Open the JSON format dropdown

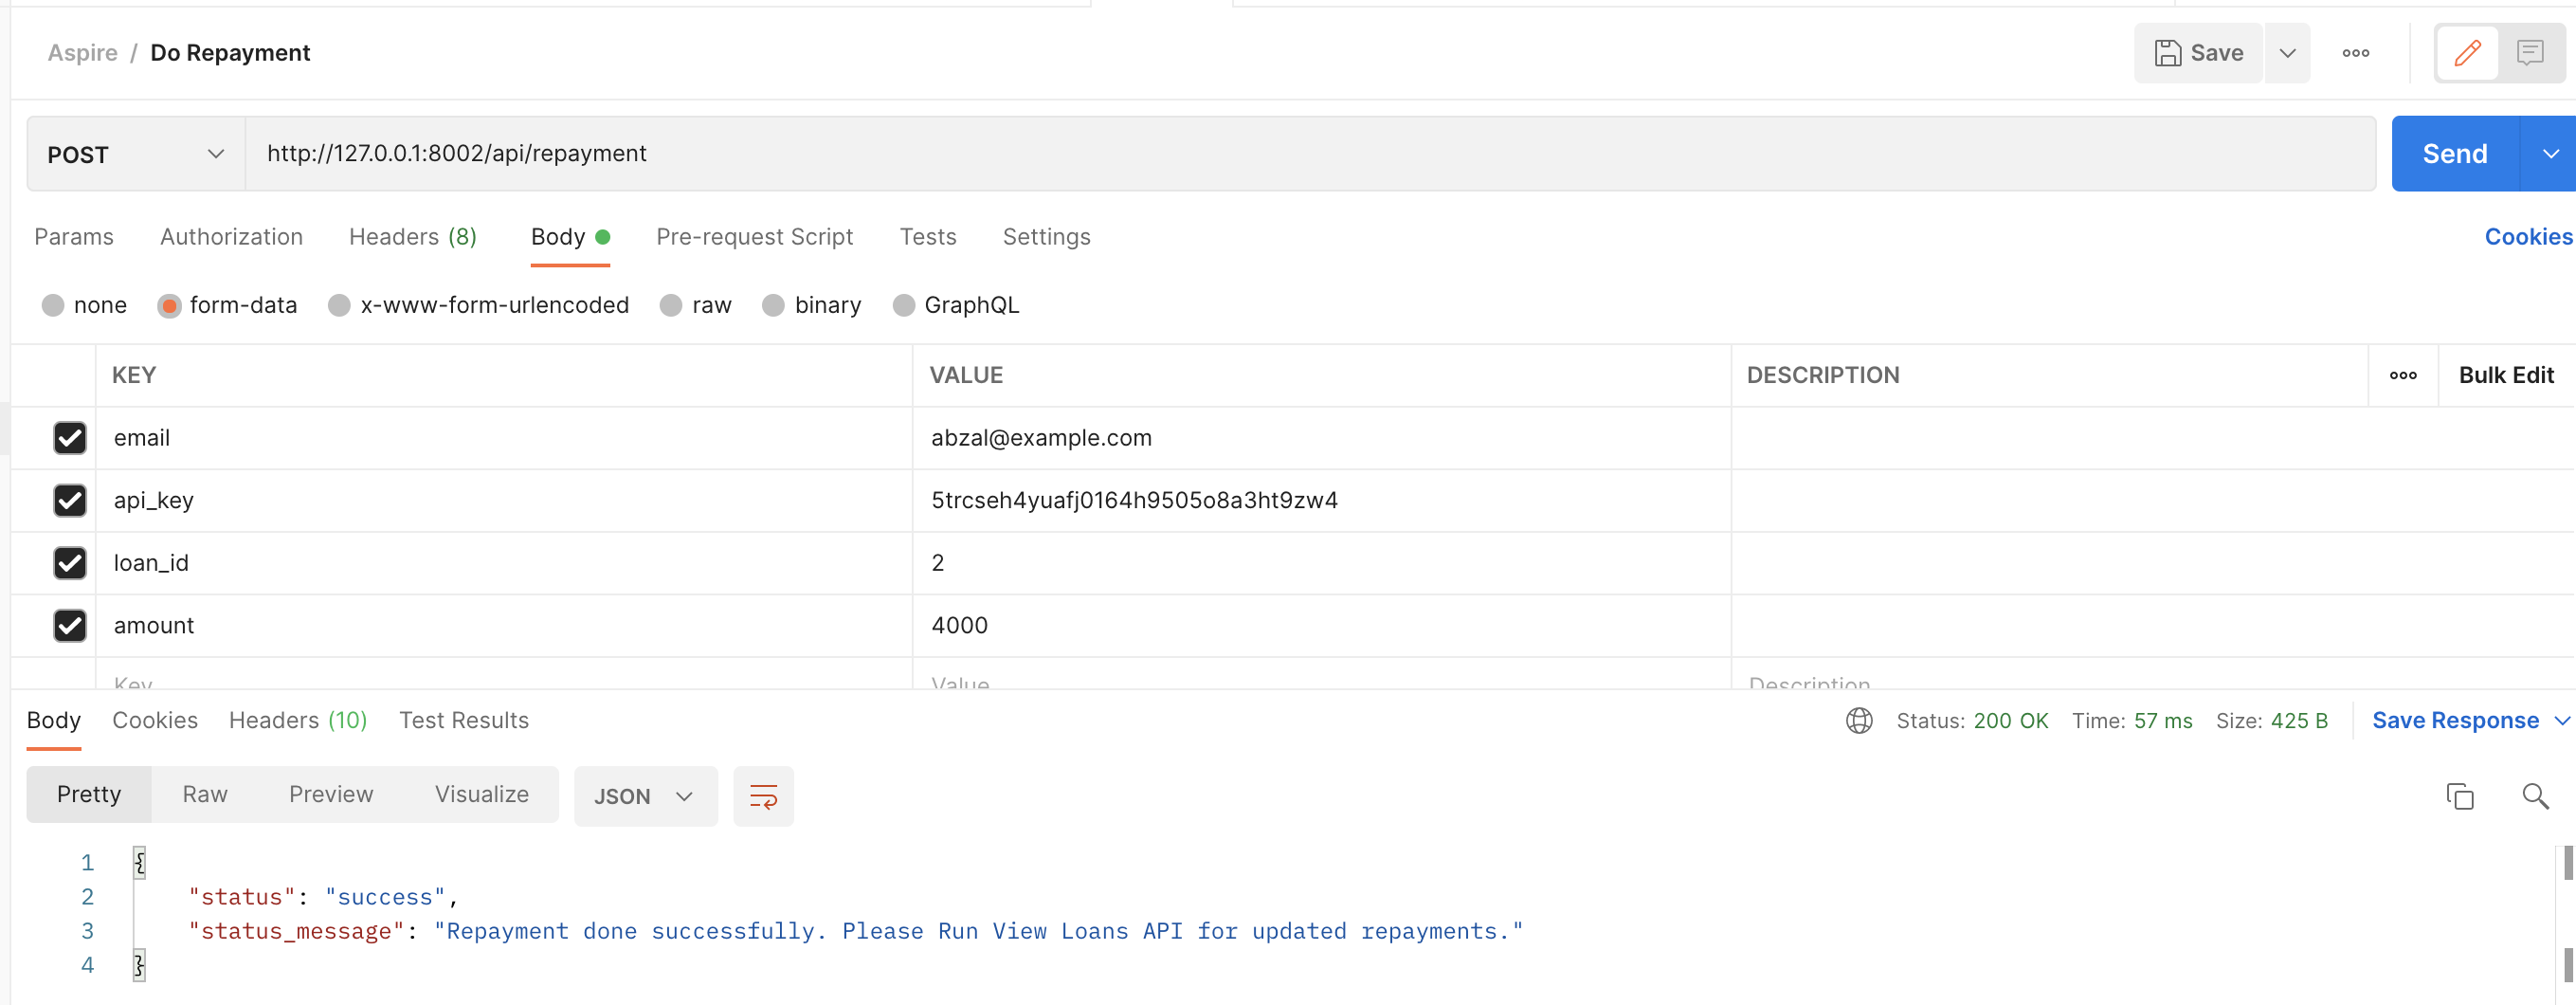point(645,796)
